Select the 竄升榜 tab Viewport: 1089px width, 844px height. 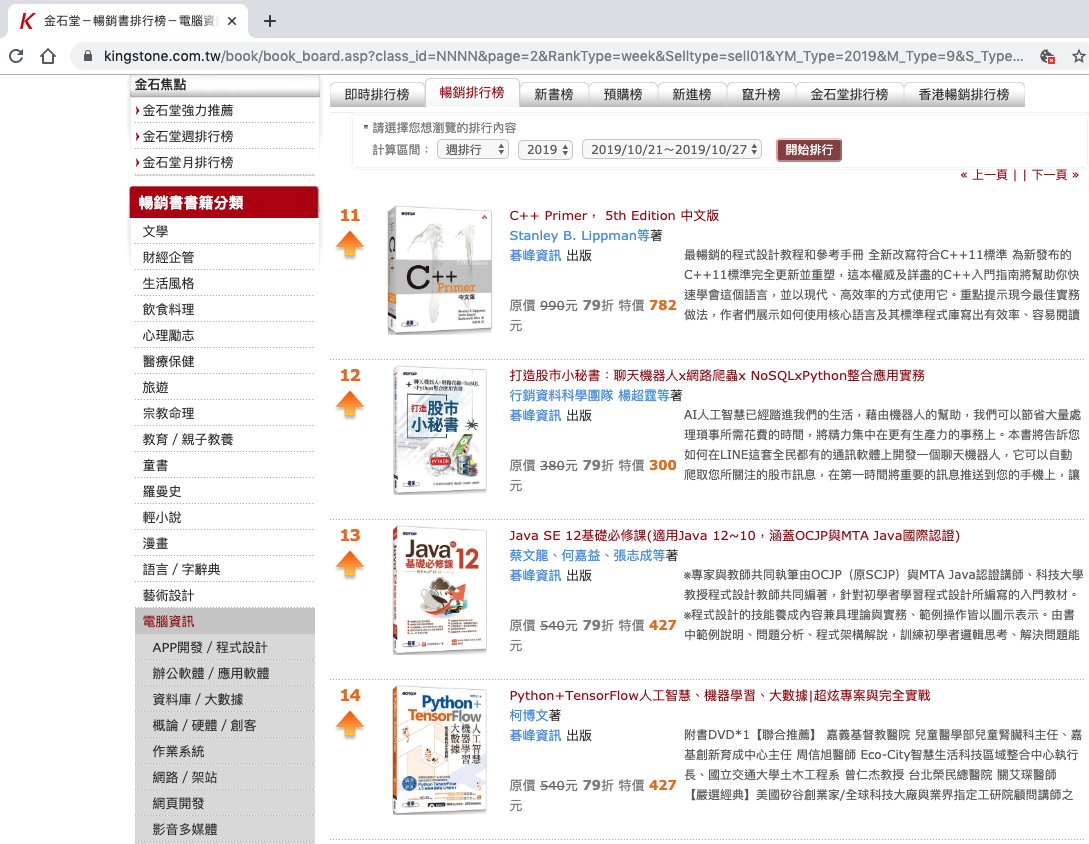[761, 94]
